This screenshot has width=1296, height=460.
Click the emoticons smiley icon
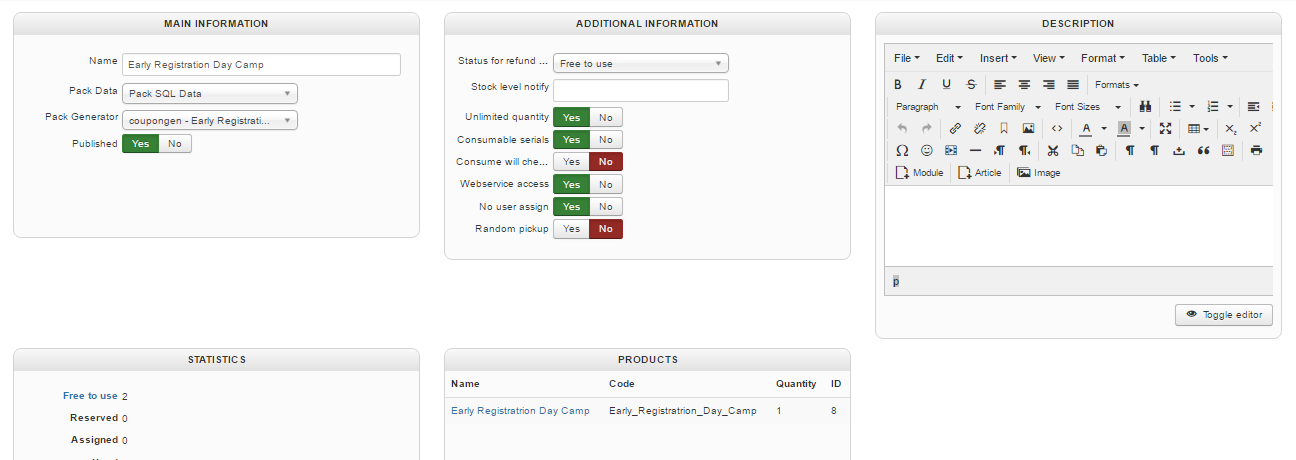click(927, 151)
